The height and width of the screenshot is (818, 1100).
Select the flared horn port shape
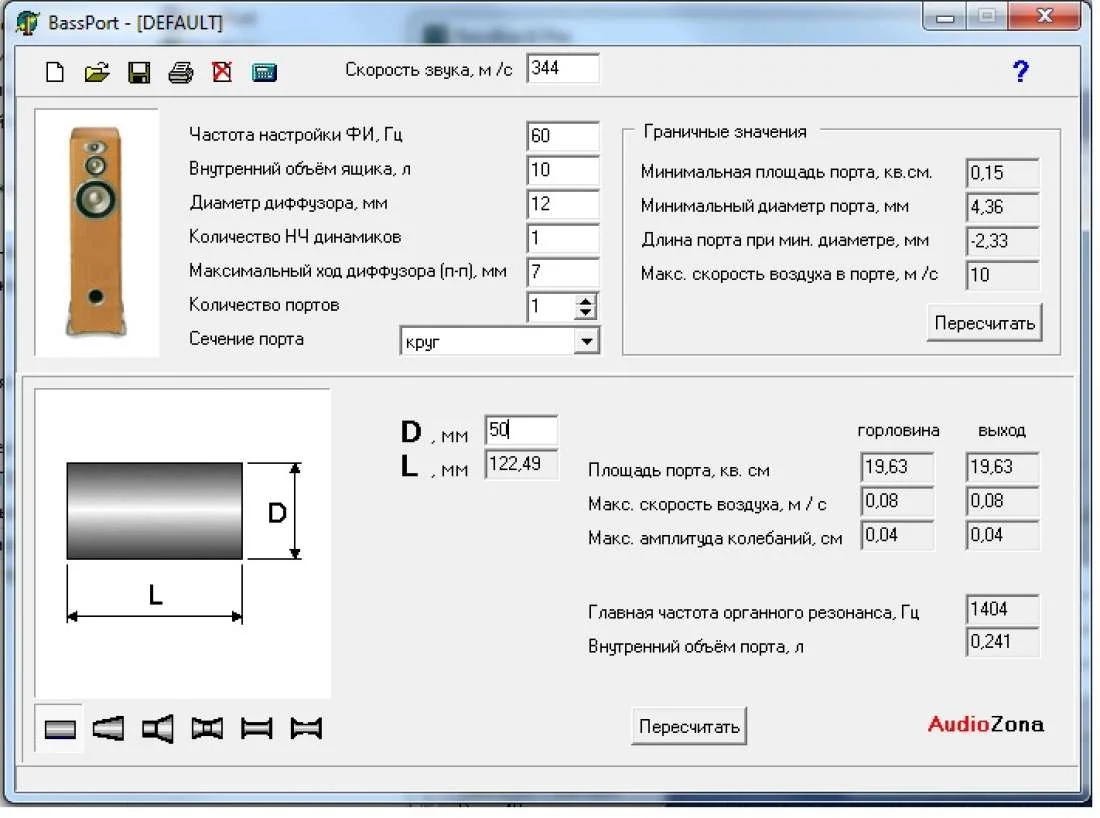click(x=158, y=729)
